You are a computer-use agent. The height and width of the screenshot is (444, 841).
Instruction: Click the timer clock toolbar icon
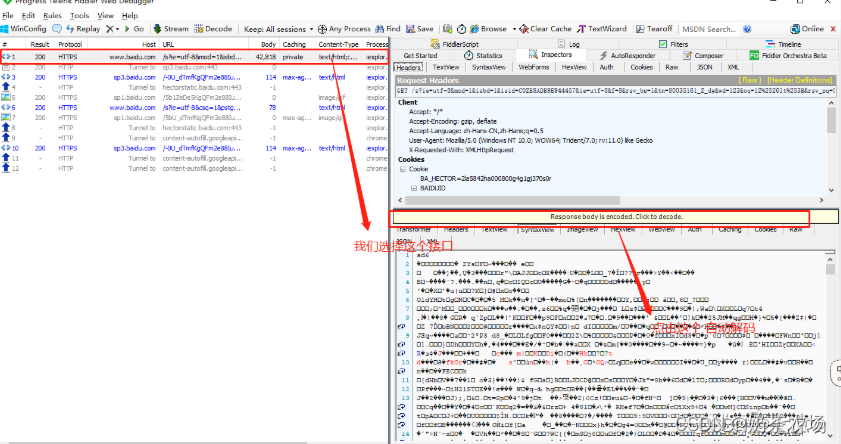pyautogui.click(x=461, y=29)
